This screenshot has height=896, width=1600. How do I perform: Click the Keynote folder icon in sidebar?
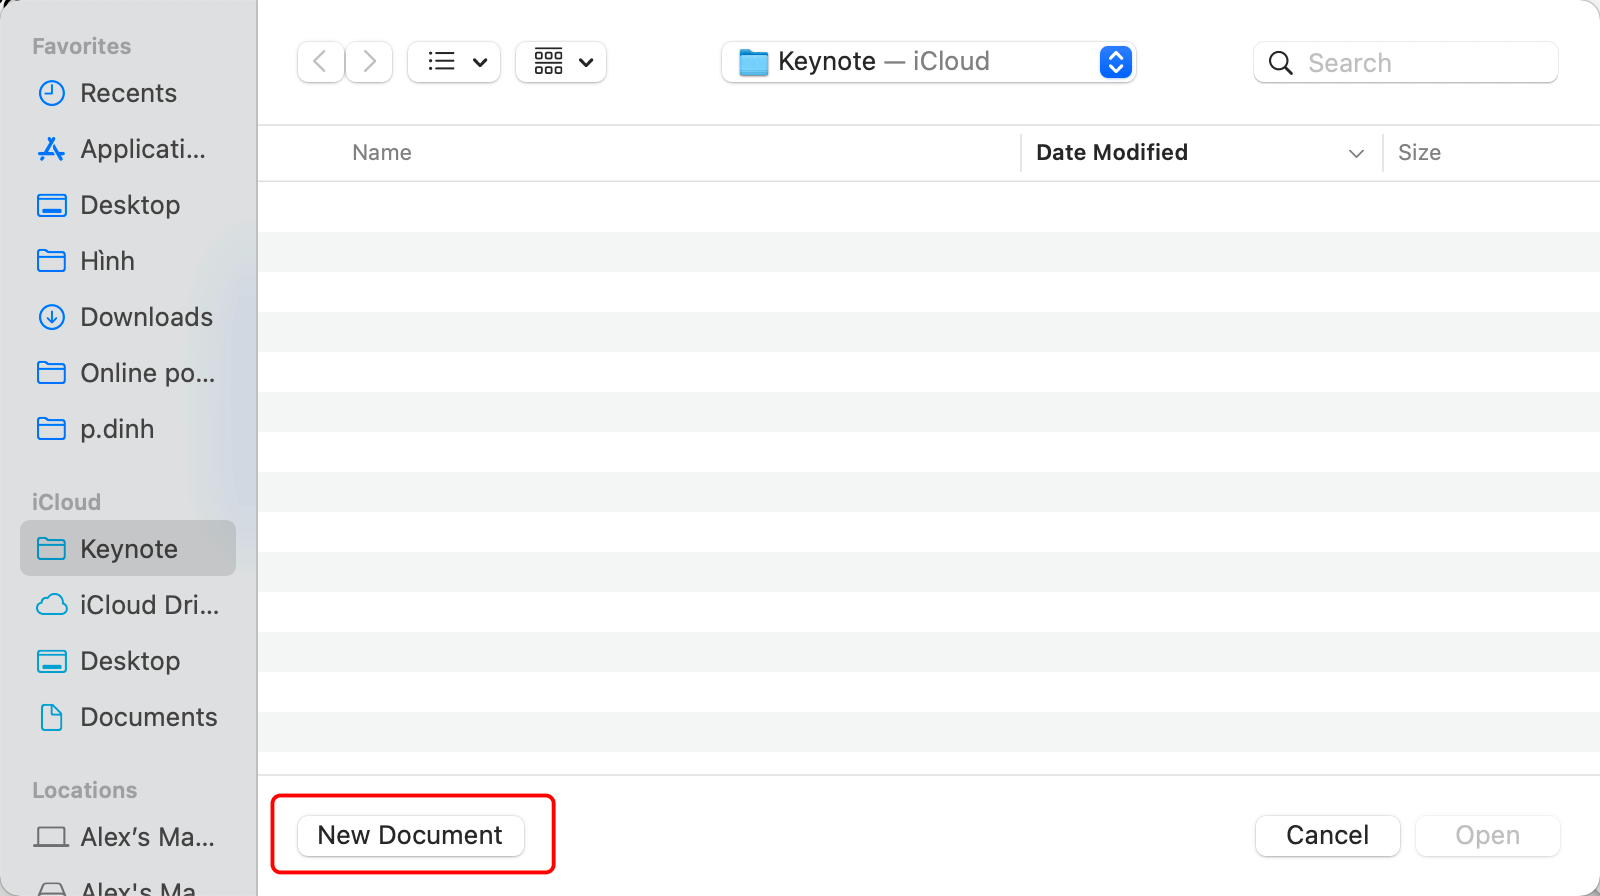pos(51,549)
